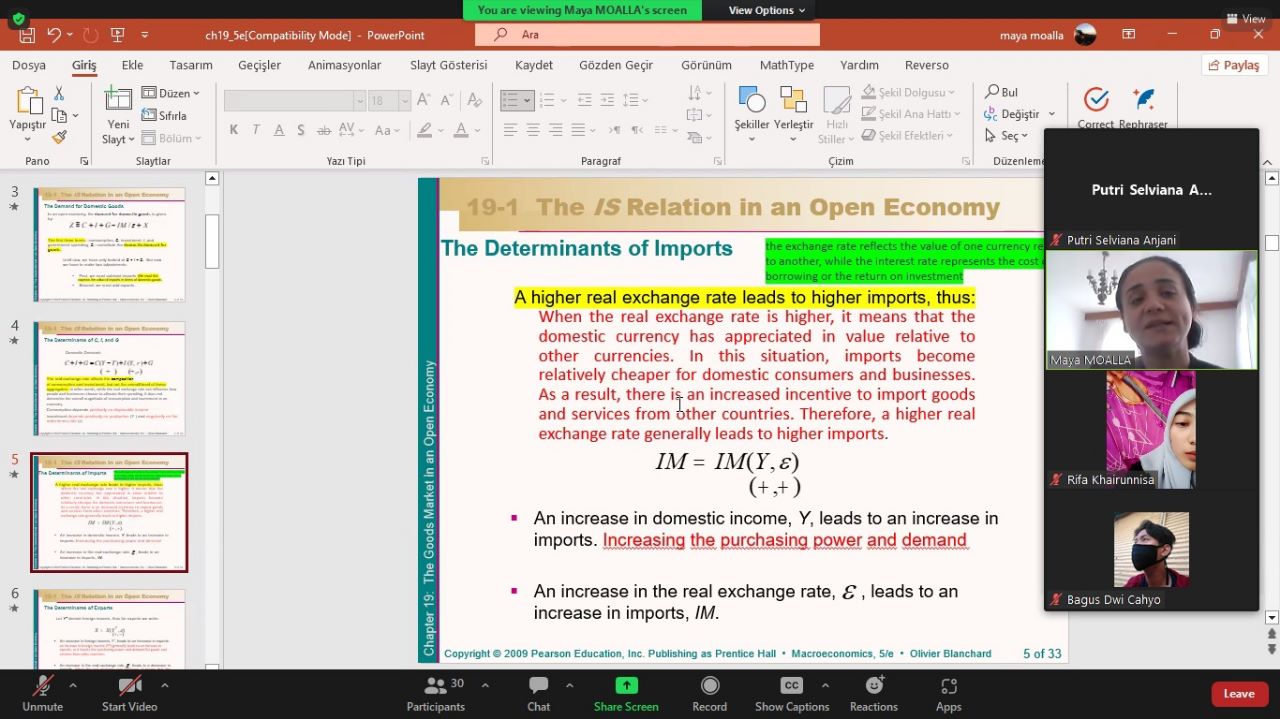Increase font size with the larger A

(423, 100)
